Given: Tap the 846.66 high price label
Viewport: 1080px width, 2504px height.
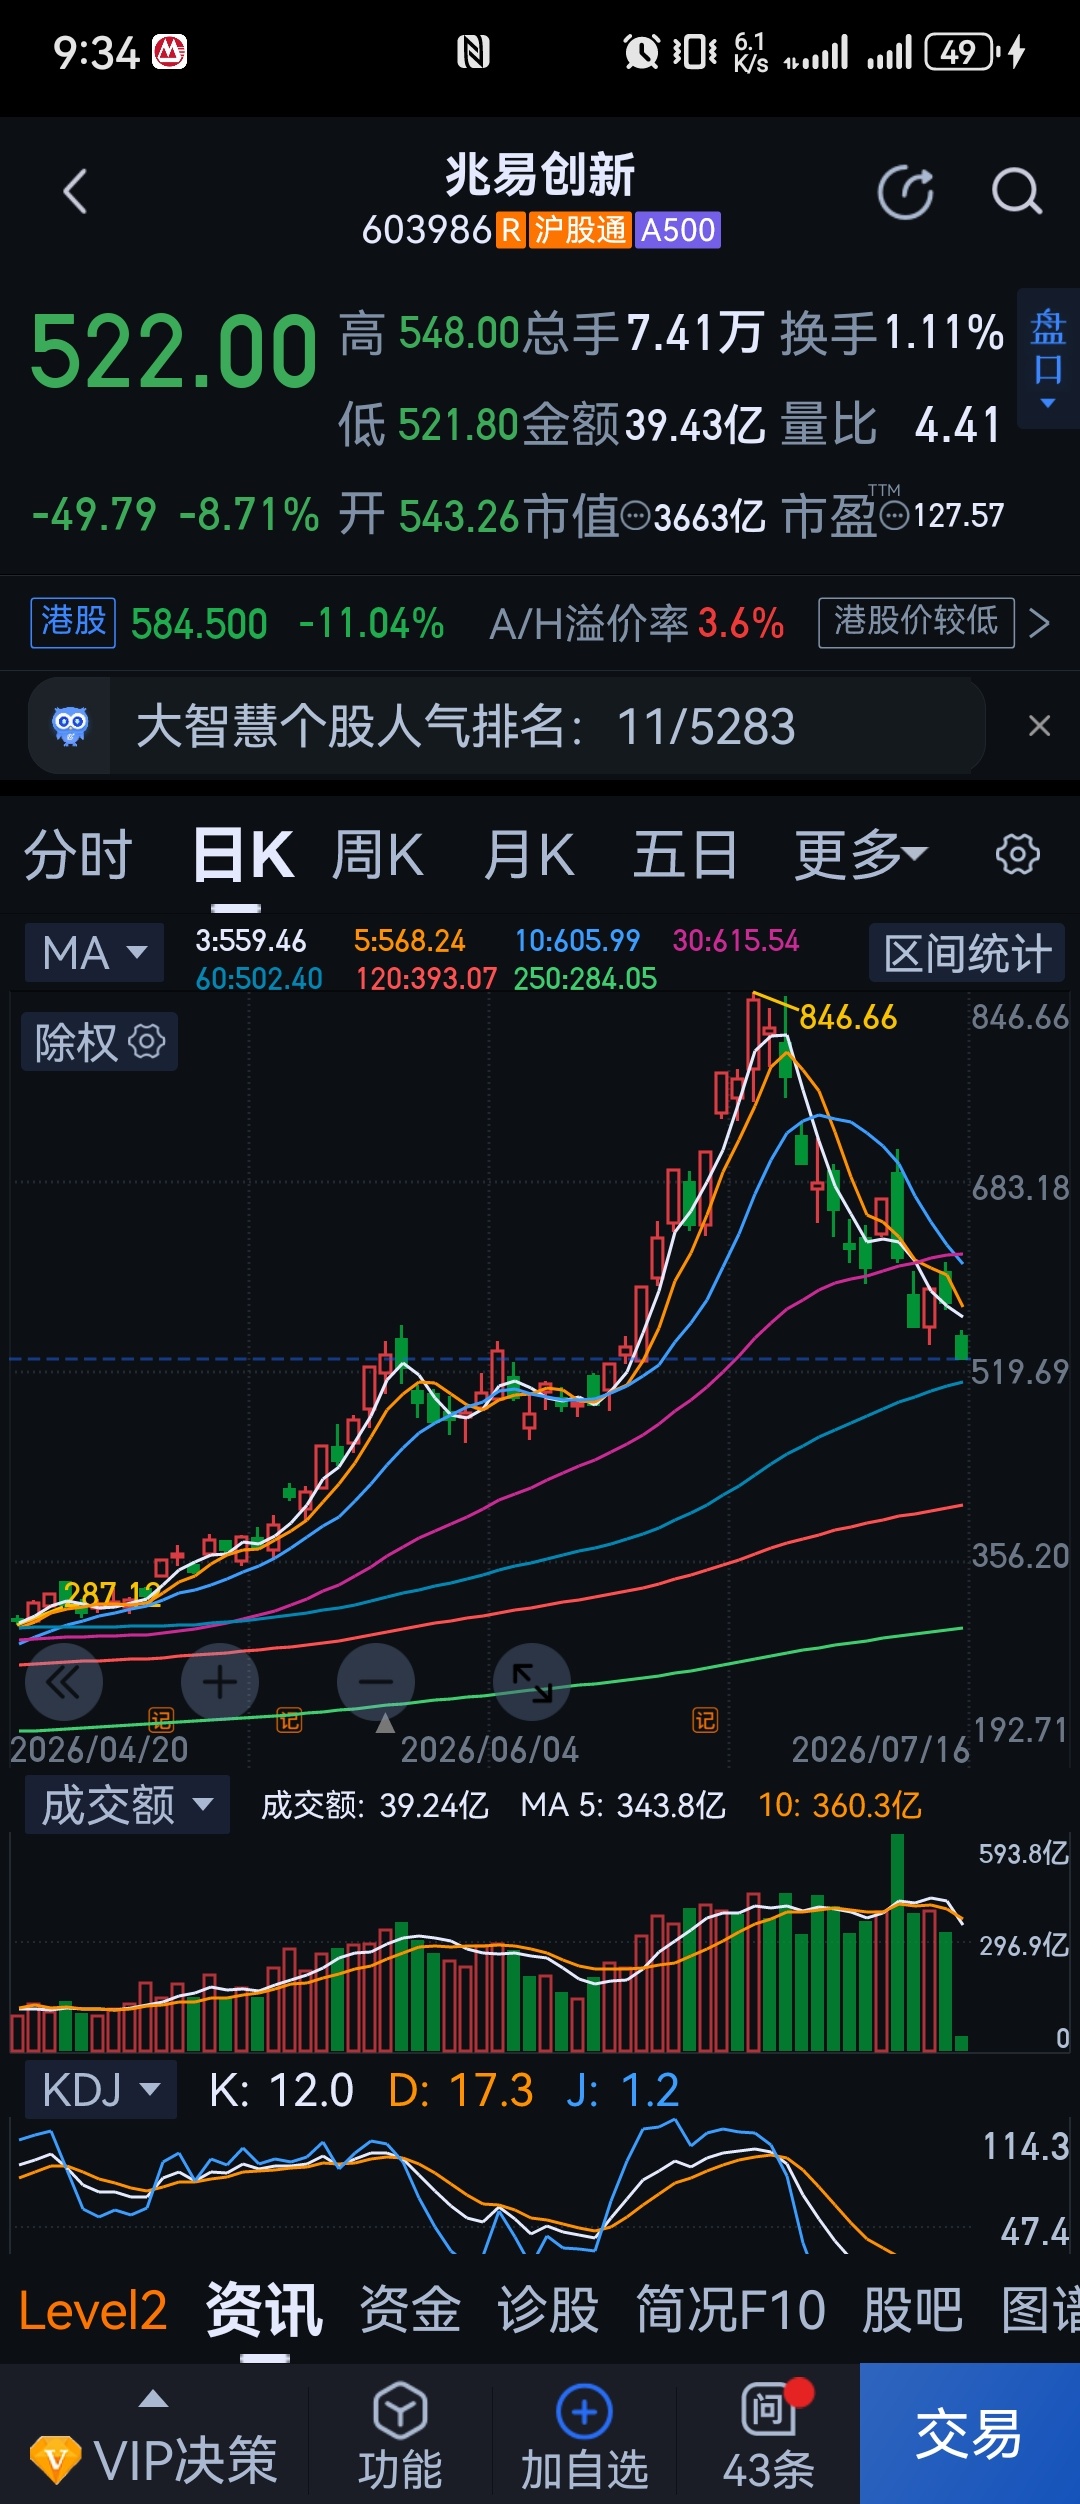Looking at the screenshot, I should point(848,1018).
